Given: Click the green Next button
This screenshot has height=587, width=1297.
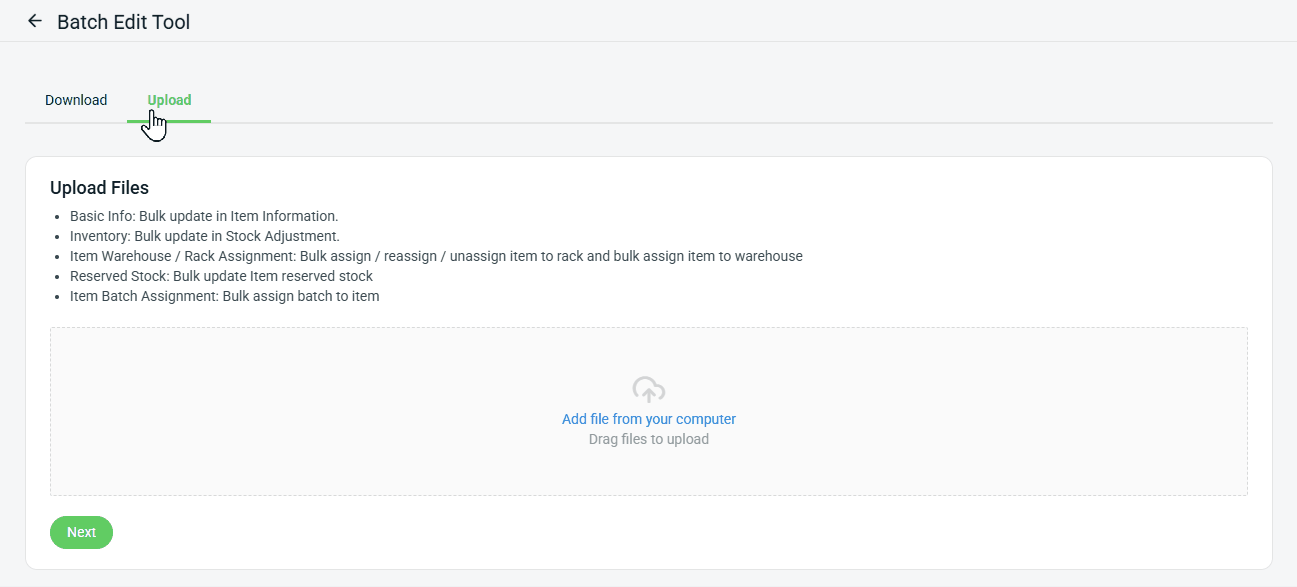Looking at the screenshot, I should pos(81,532).
